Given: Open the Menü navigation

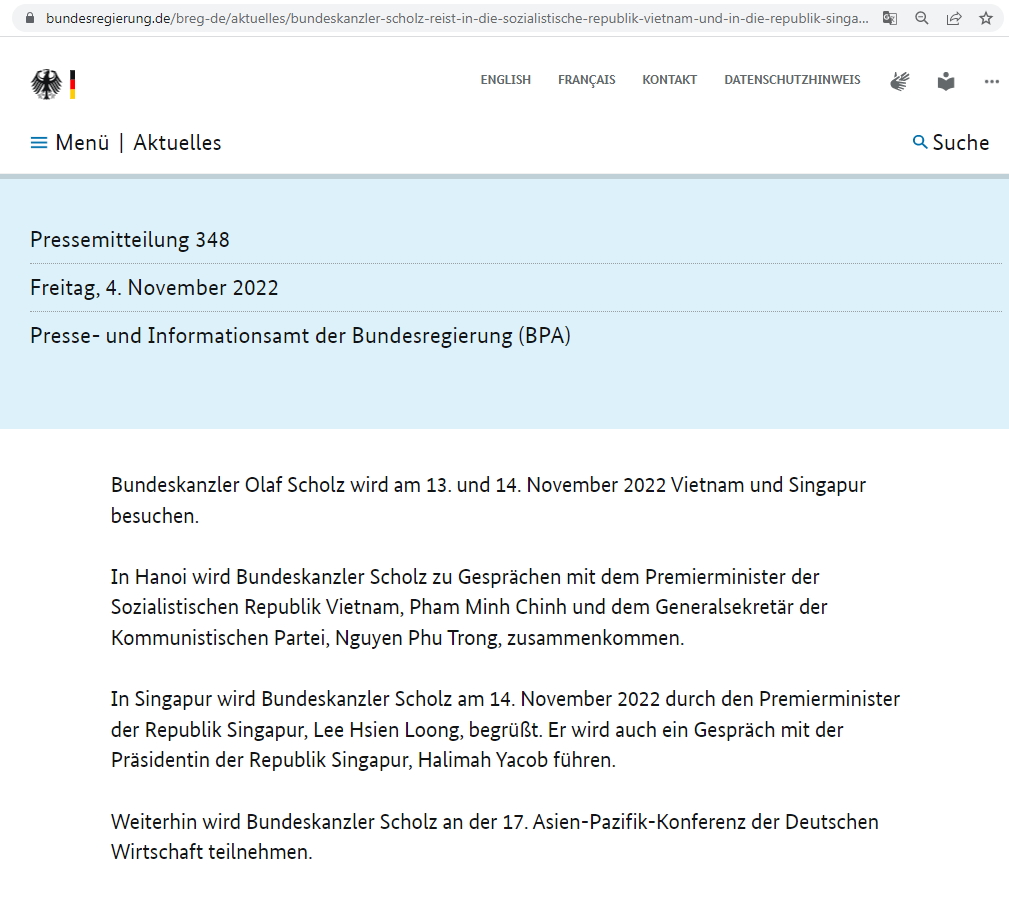Looking at the screenshot, I should (82, 143).
